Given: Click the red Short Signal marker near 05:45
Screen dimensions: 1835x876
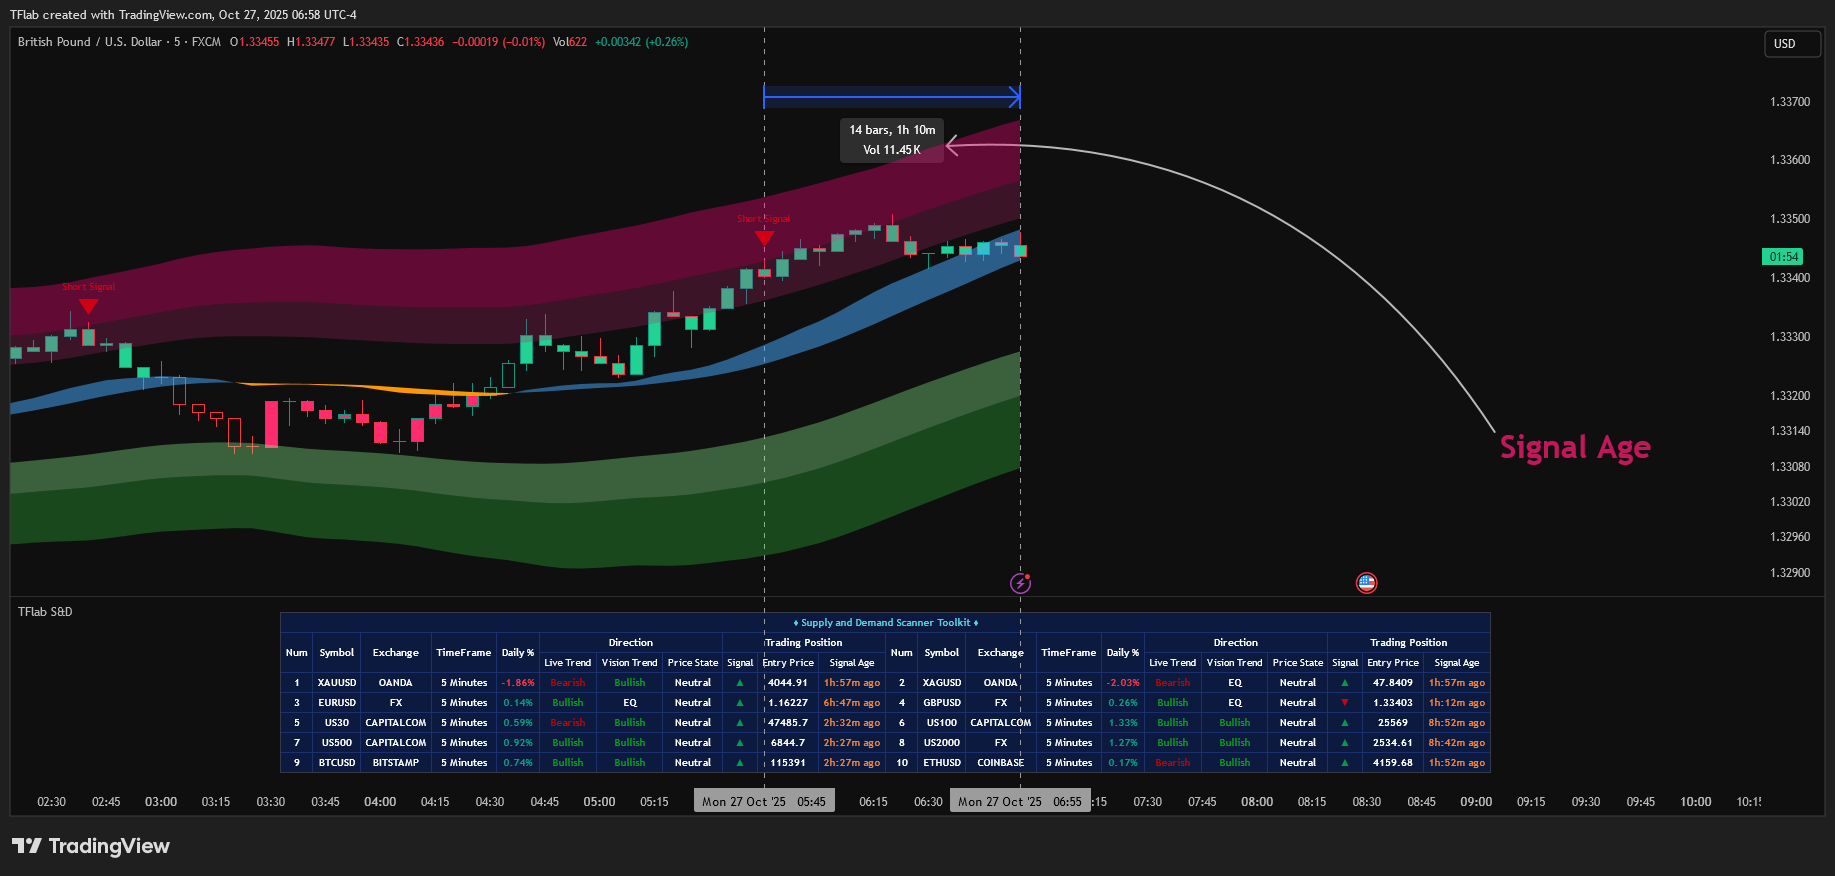Looking at the screenshot, I should [x=764, y=238].
